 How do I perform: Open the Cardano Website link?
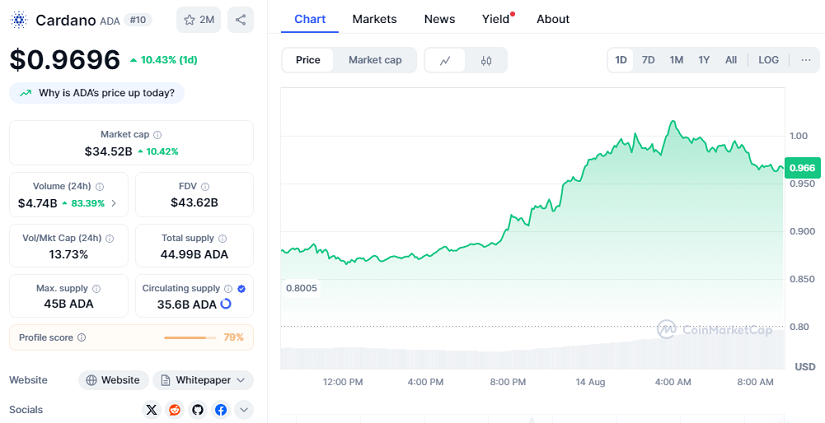click(x=113, y=380)
